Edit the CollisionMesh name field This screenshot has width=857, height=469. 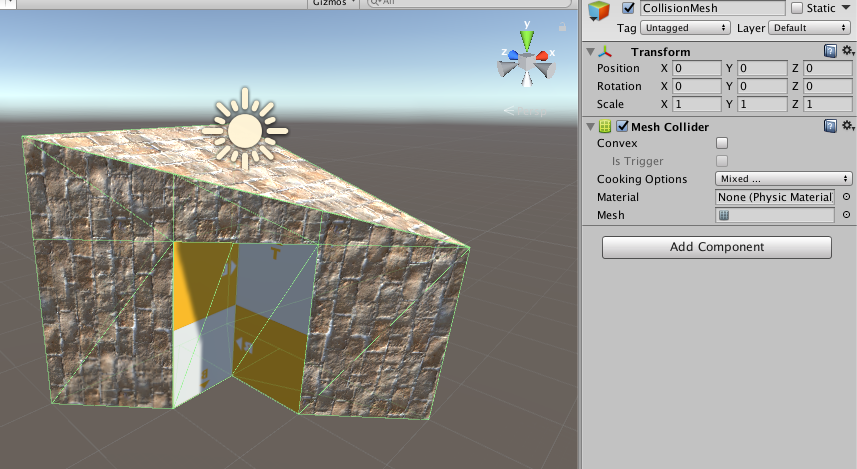click(x=713, y=8)
